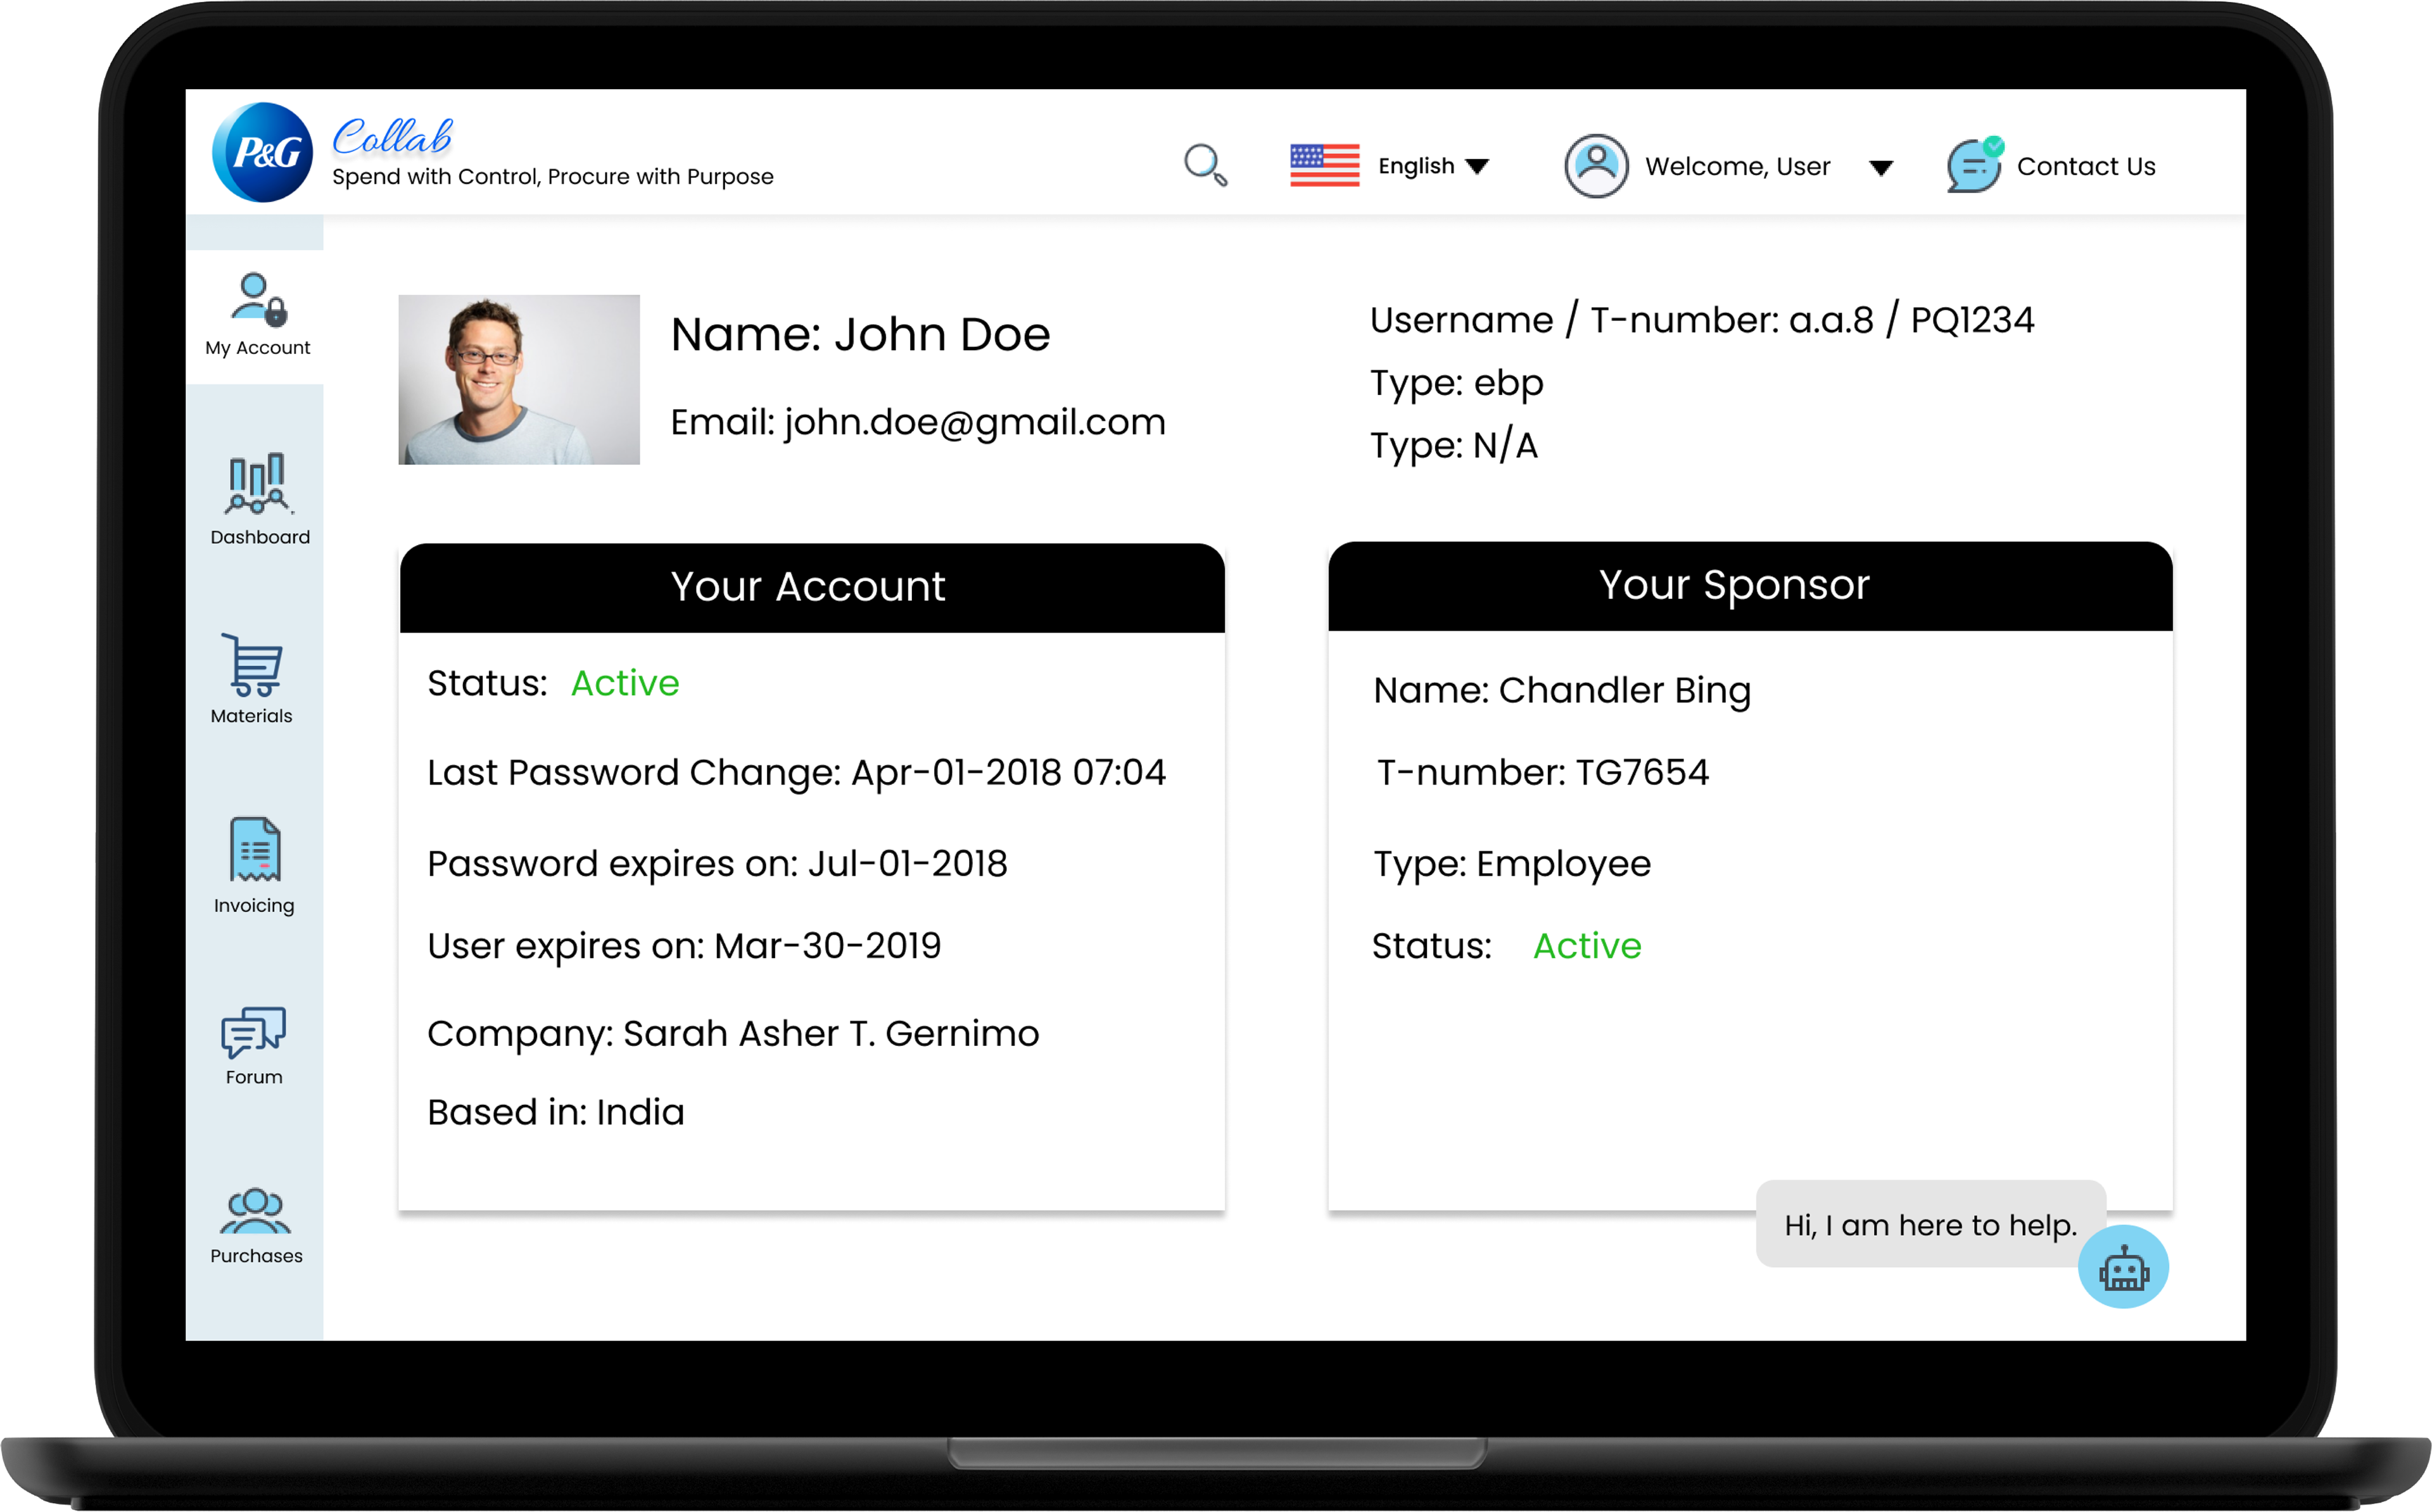Image resolution: width=2432 pixels, height=1512 pixels.
Task: Click the Dashboard chart icon
Action: (258, 484)
